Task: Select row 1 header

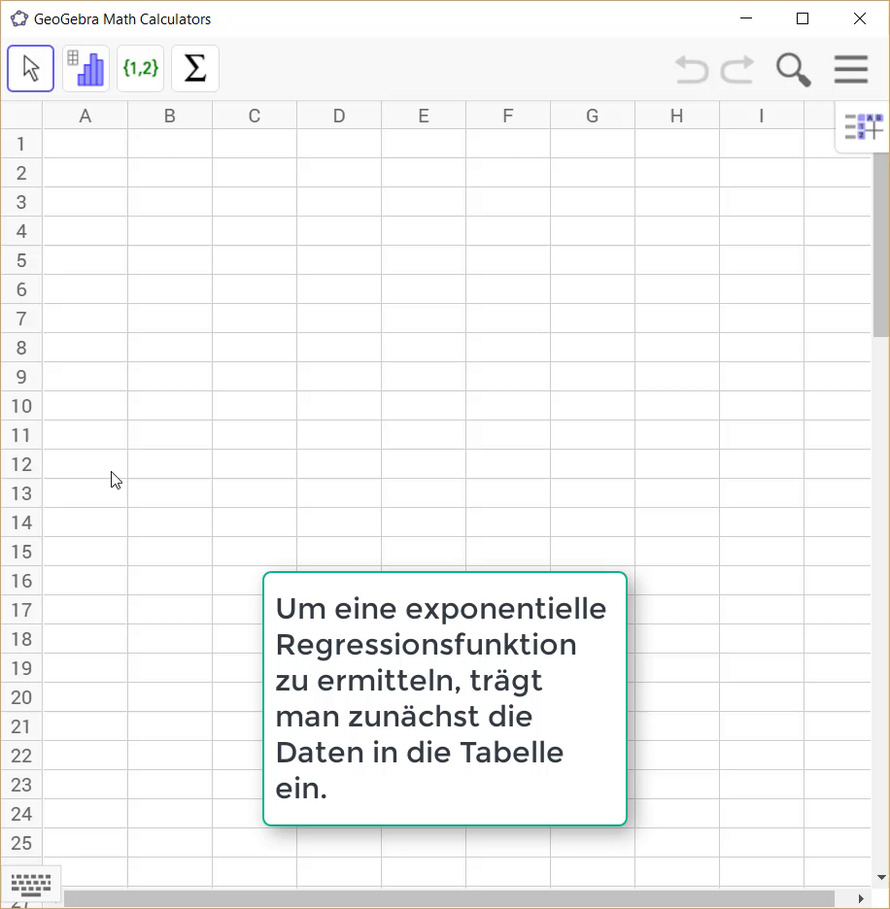Action: tap(21, 144)
